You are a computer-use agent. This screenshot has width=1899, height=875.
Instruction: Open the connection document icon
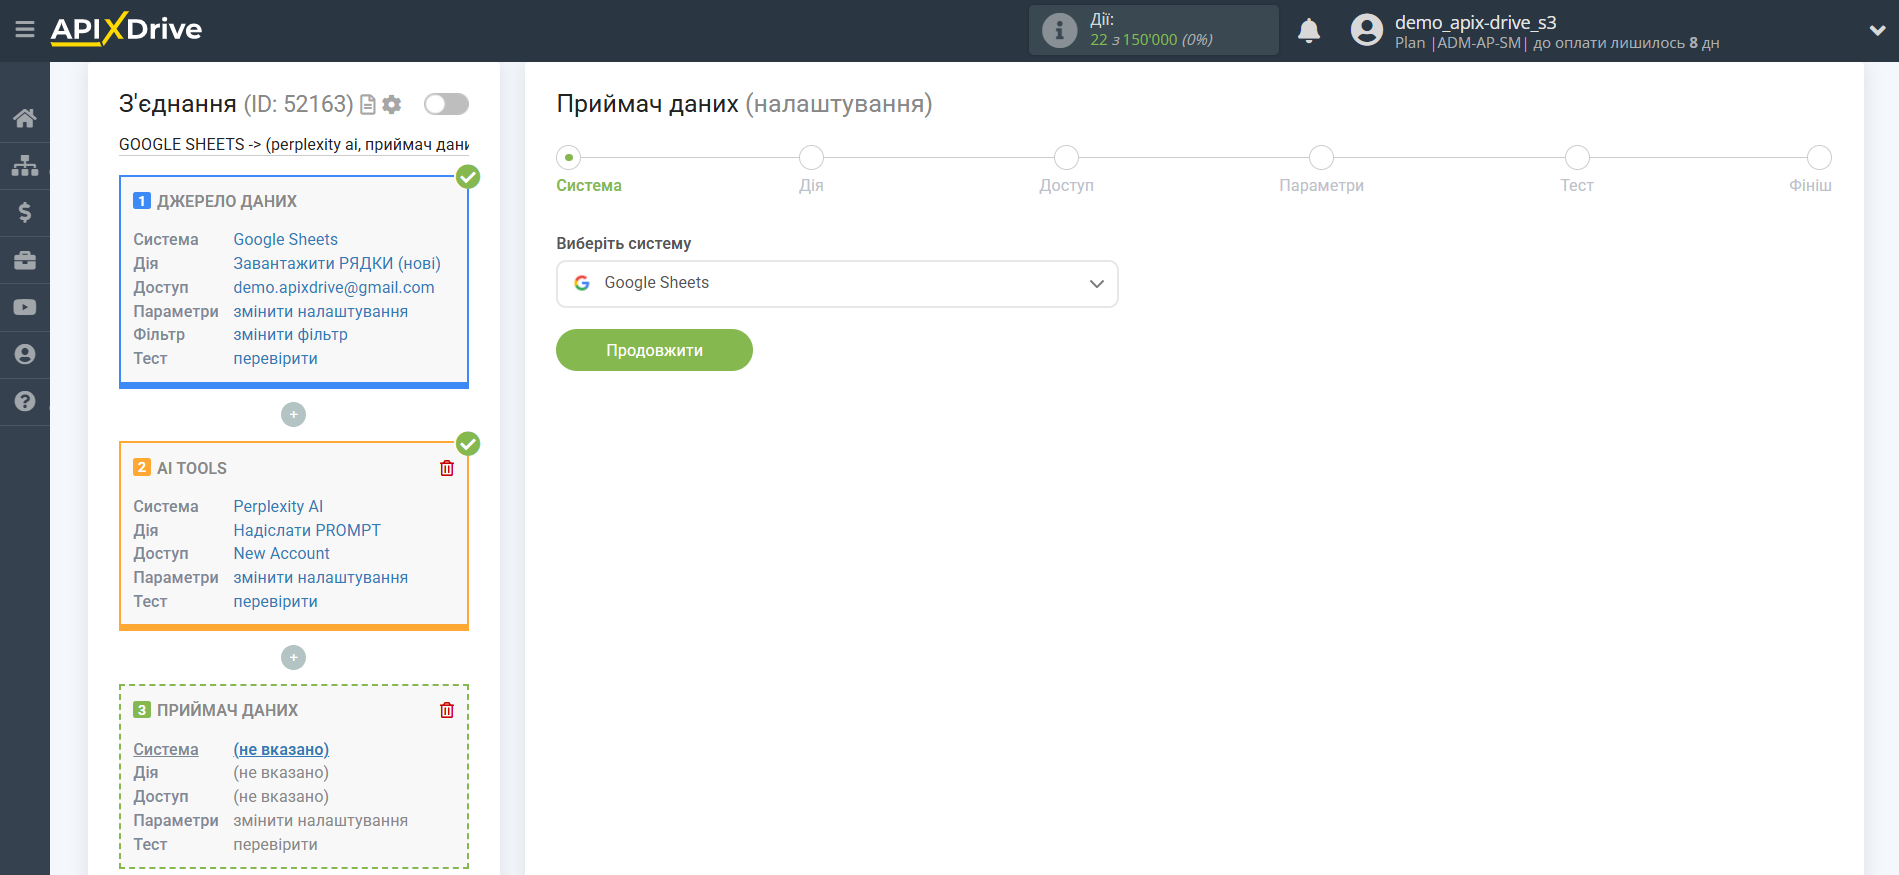pos(368,104)
